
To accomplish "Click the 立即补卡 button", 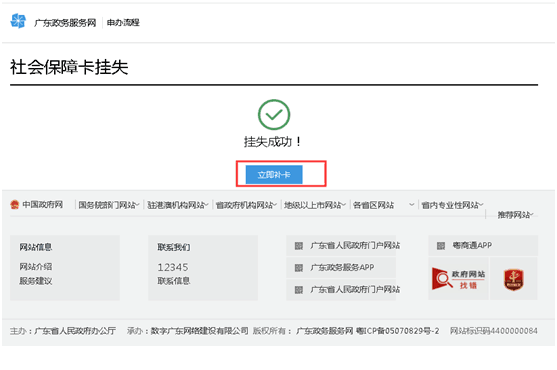I will click(x=274, y=174).
